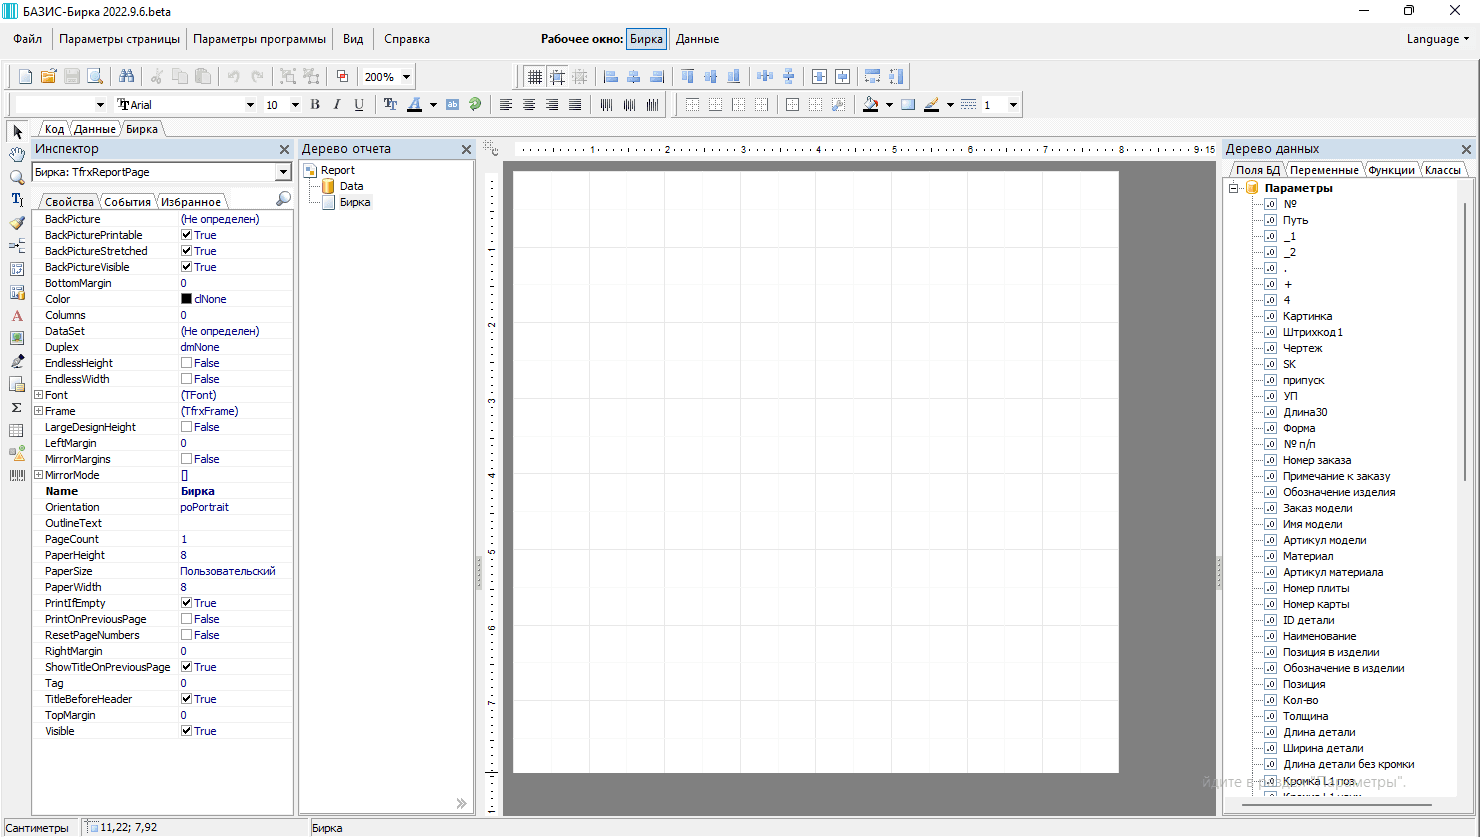Viewport: 1480px width, 837px height.
Task: Open the fill color bucket picker
Action: click(x=871, y=104)
